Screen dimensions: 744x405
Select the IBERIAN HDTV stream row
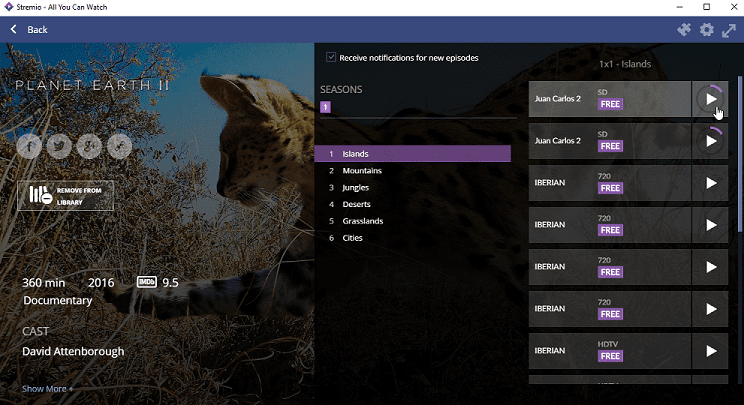610,351
